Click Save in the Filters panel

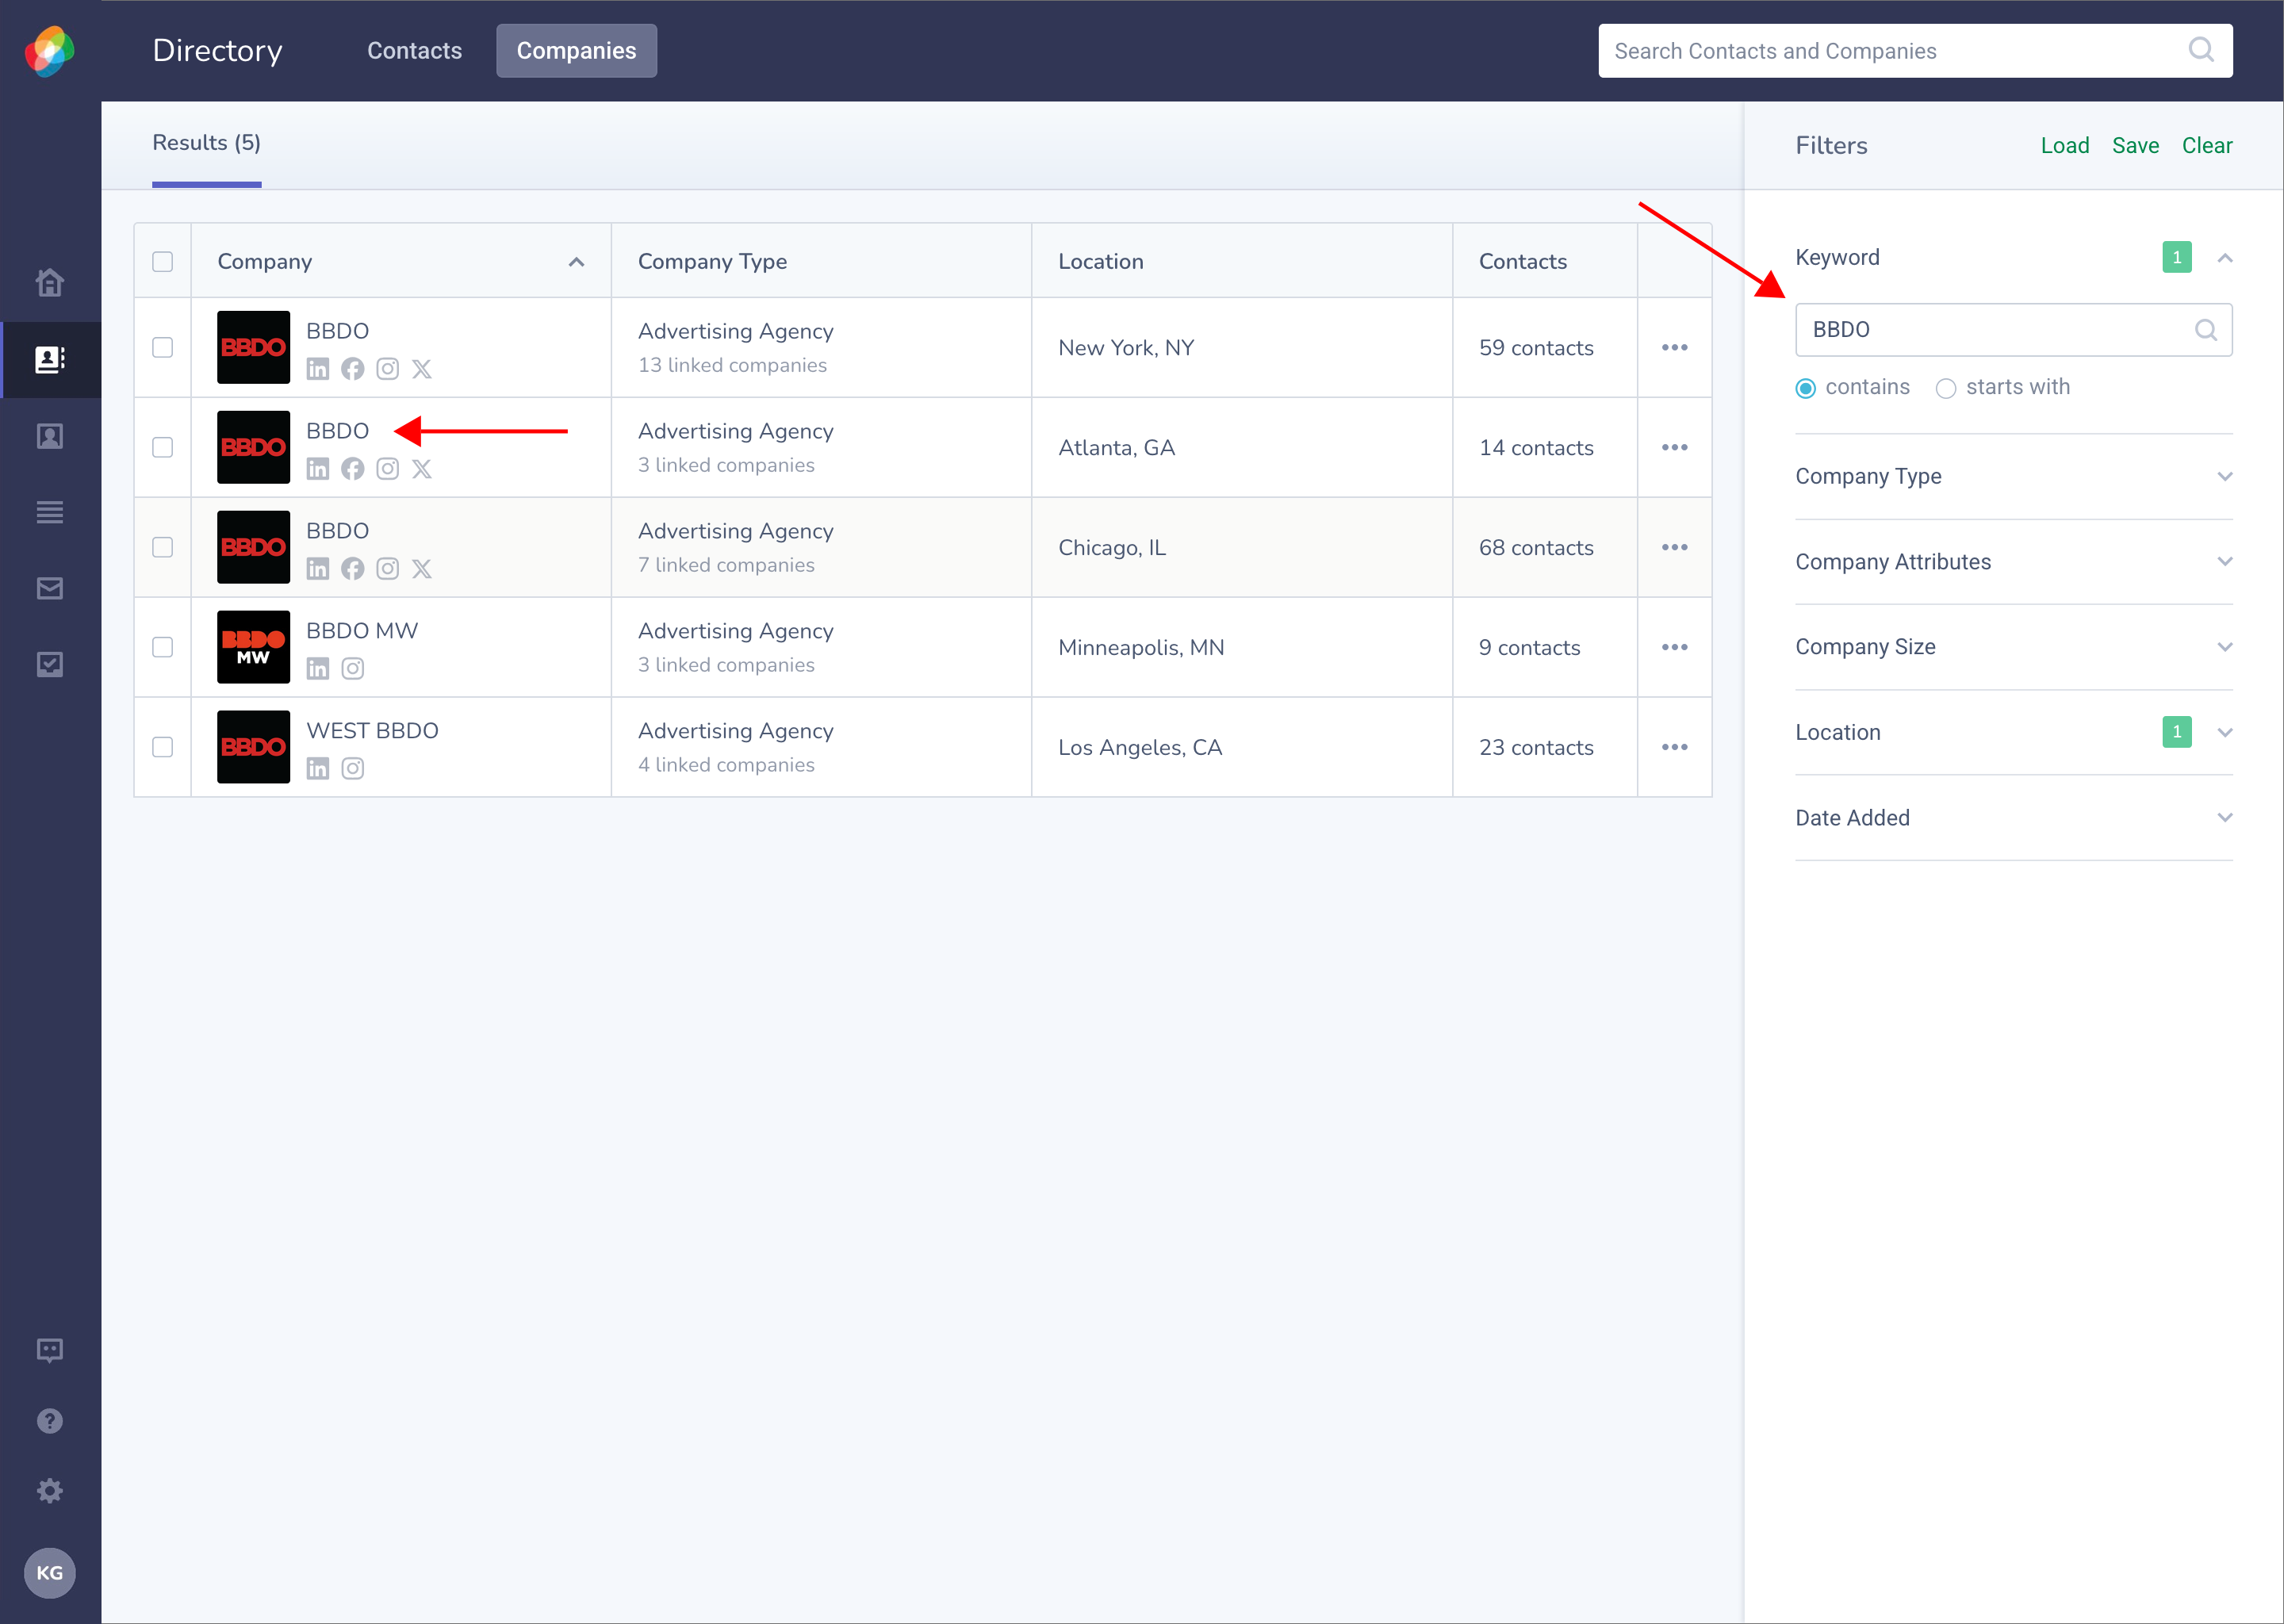[2136, 146]
